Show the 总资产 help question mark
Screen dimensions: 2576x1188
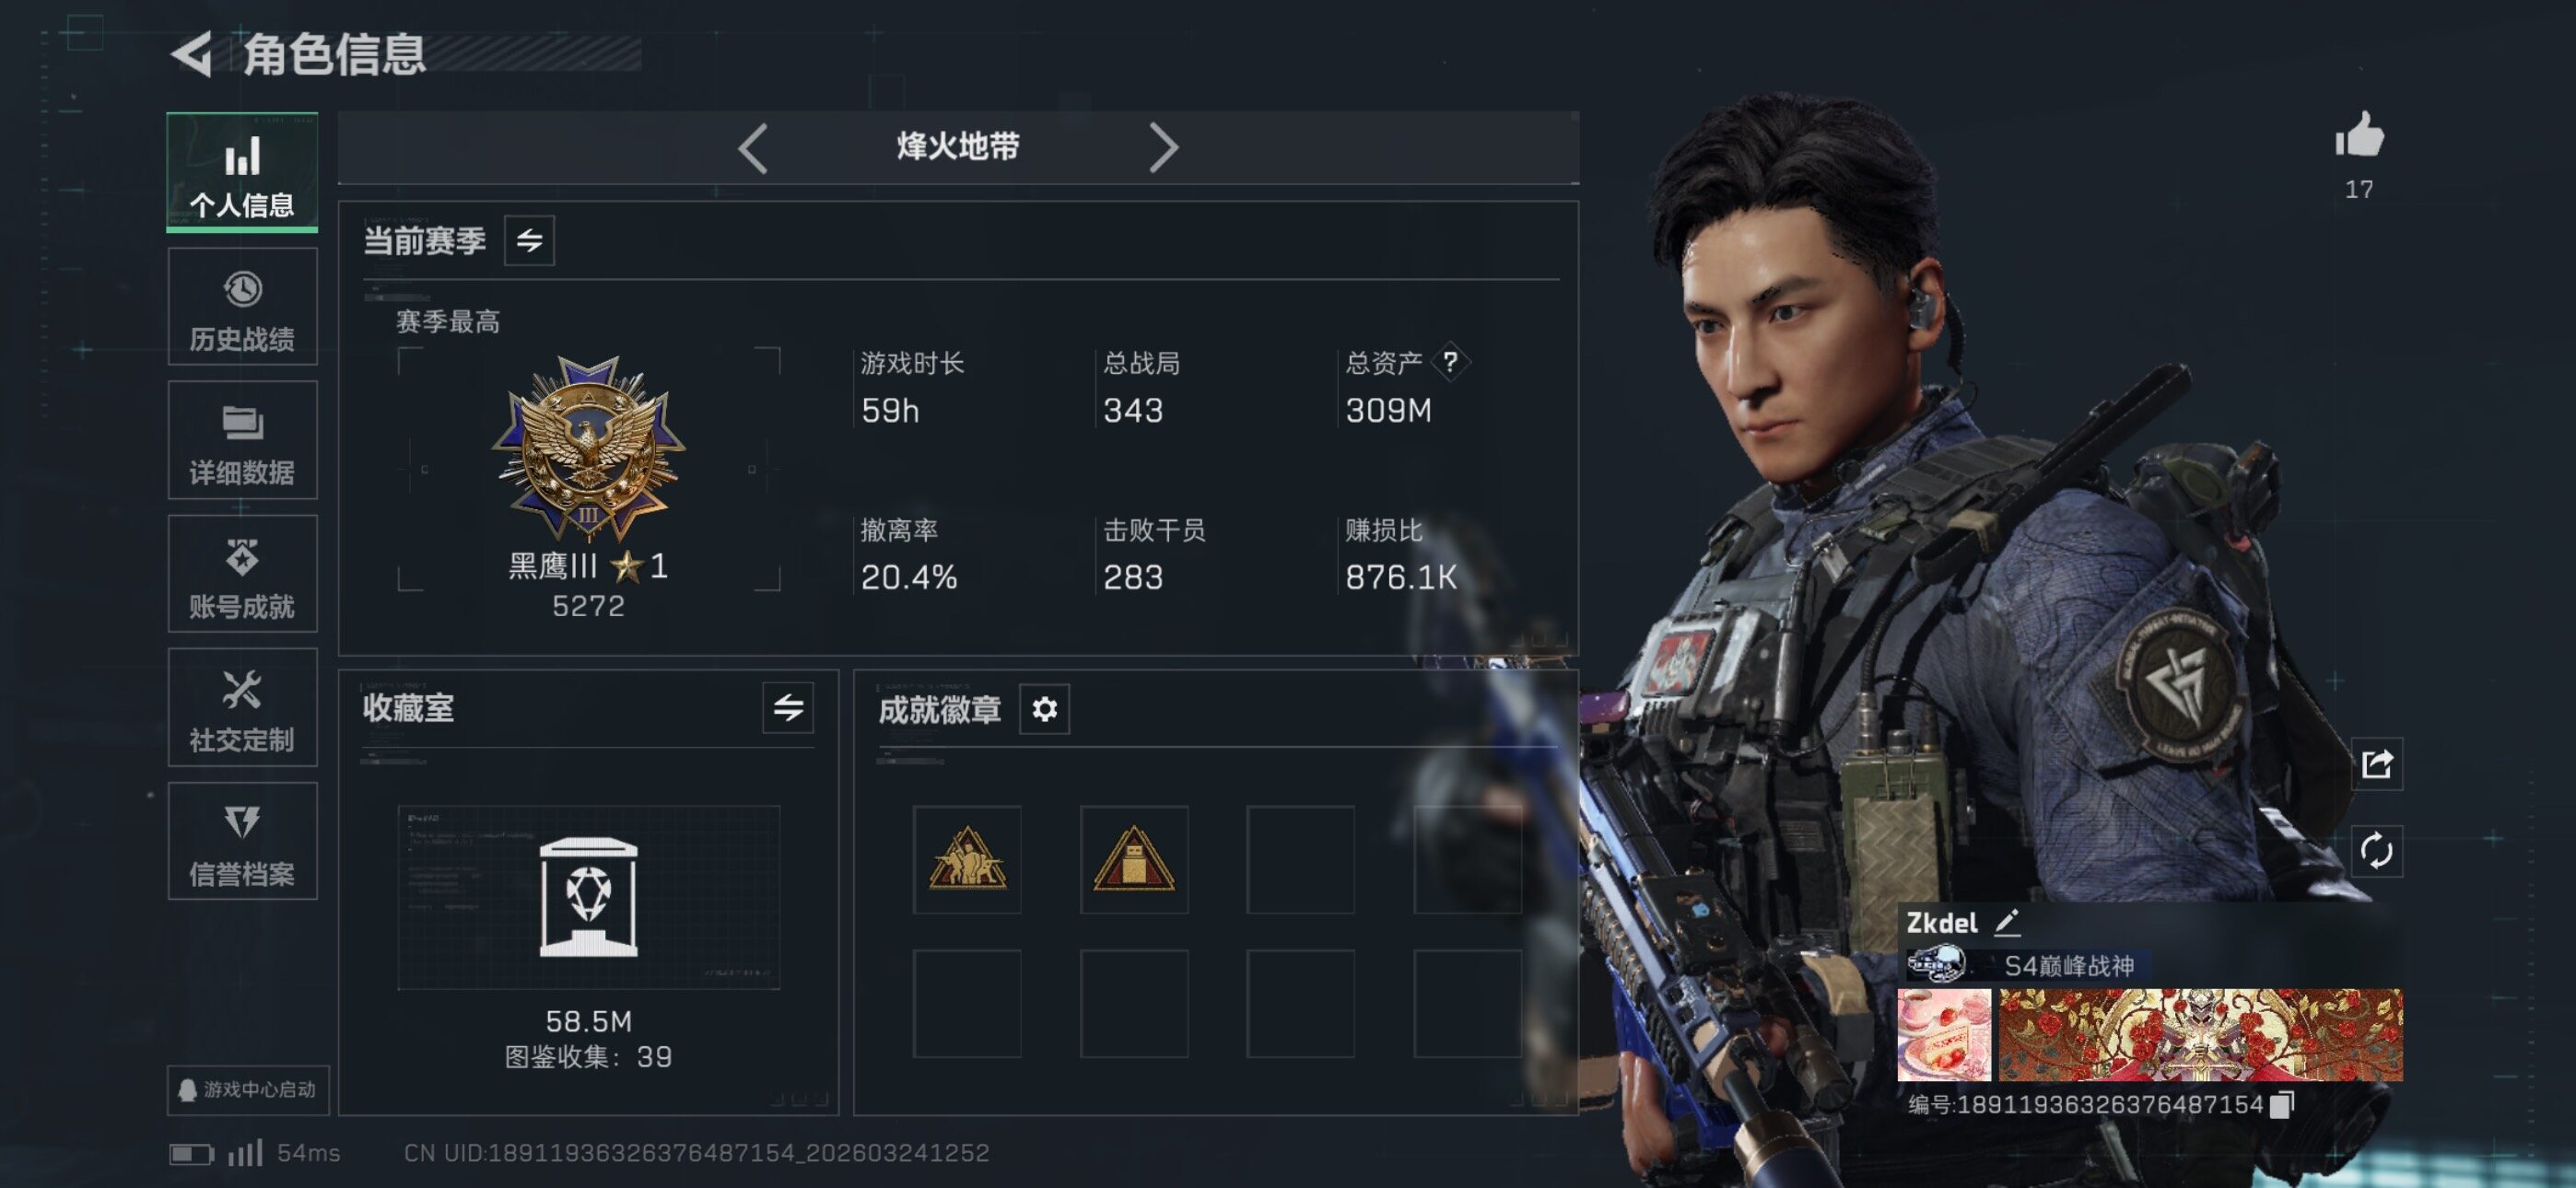click(1449, 362)
